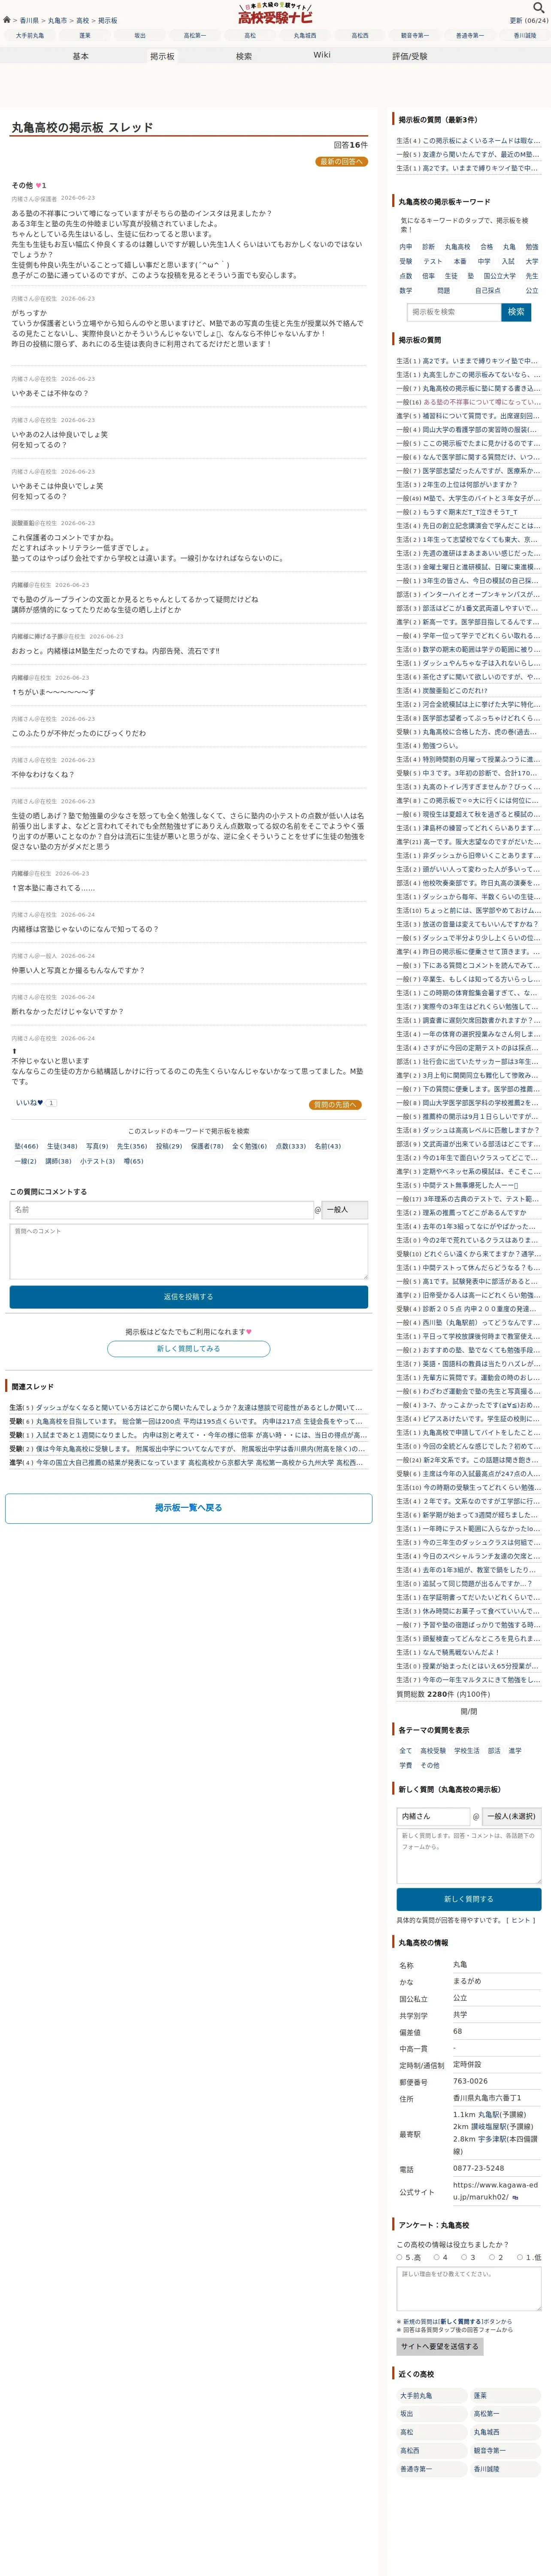The image size is (551, 2576).
Task: Switch to the 掲示板 tab
Action: tap(162, 56)
